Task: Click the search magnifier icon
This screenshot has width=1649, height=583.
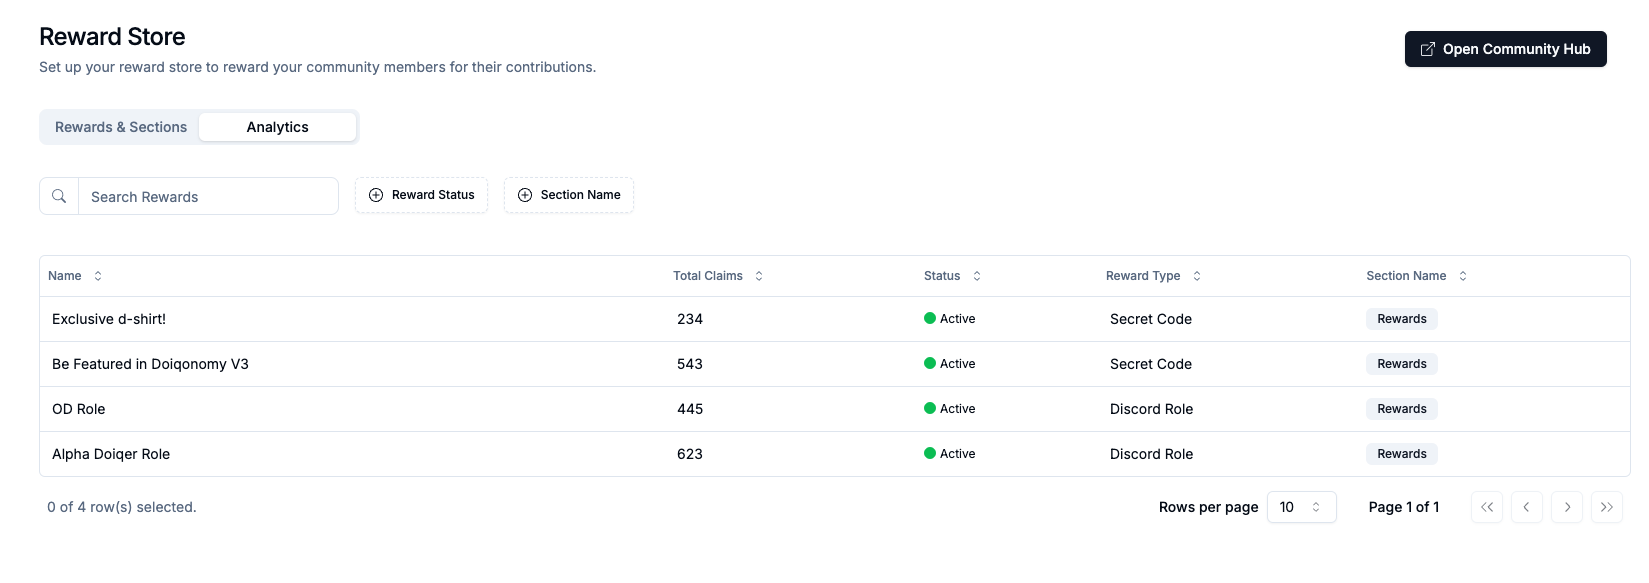Action: pos(59,196)
